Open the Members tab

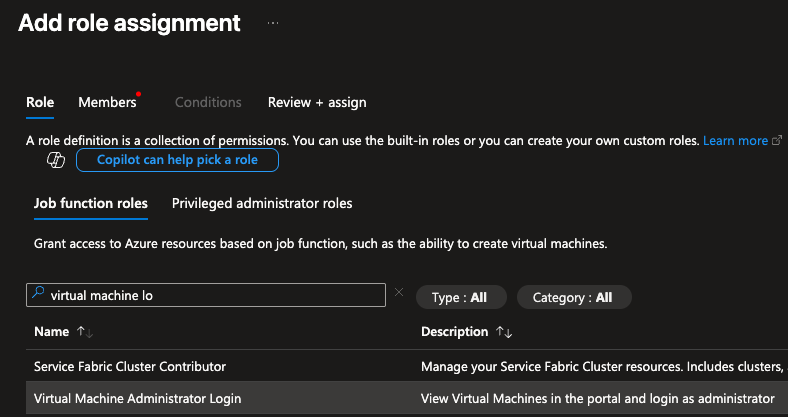(x=107, y=102)
